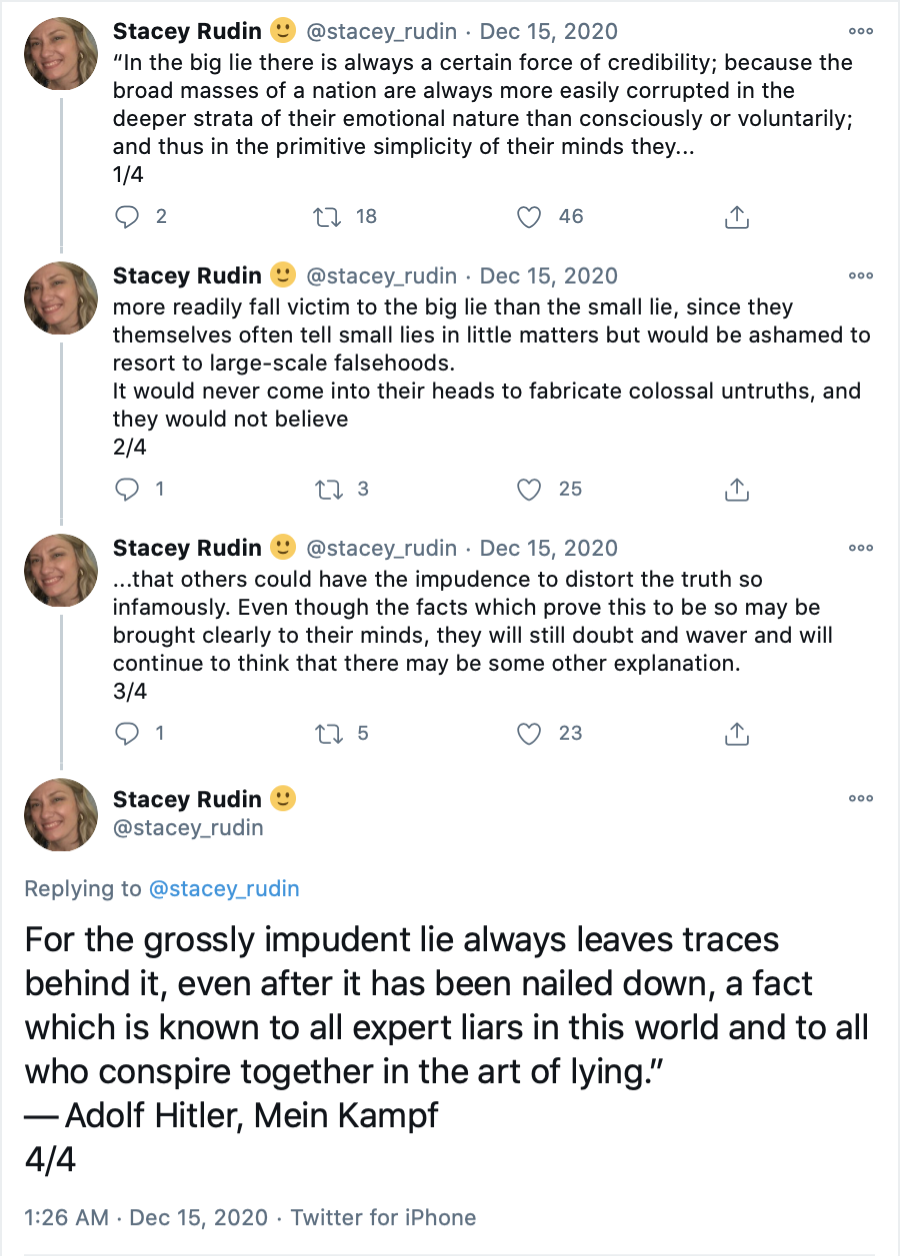Viewport: 900px width, 1256px height.
Task: Like the 3/4 tweet with 23 likes
Action: click(x=530, y=733)
